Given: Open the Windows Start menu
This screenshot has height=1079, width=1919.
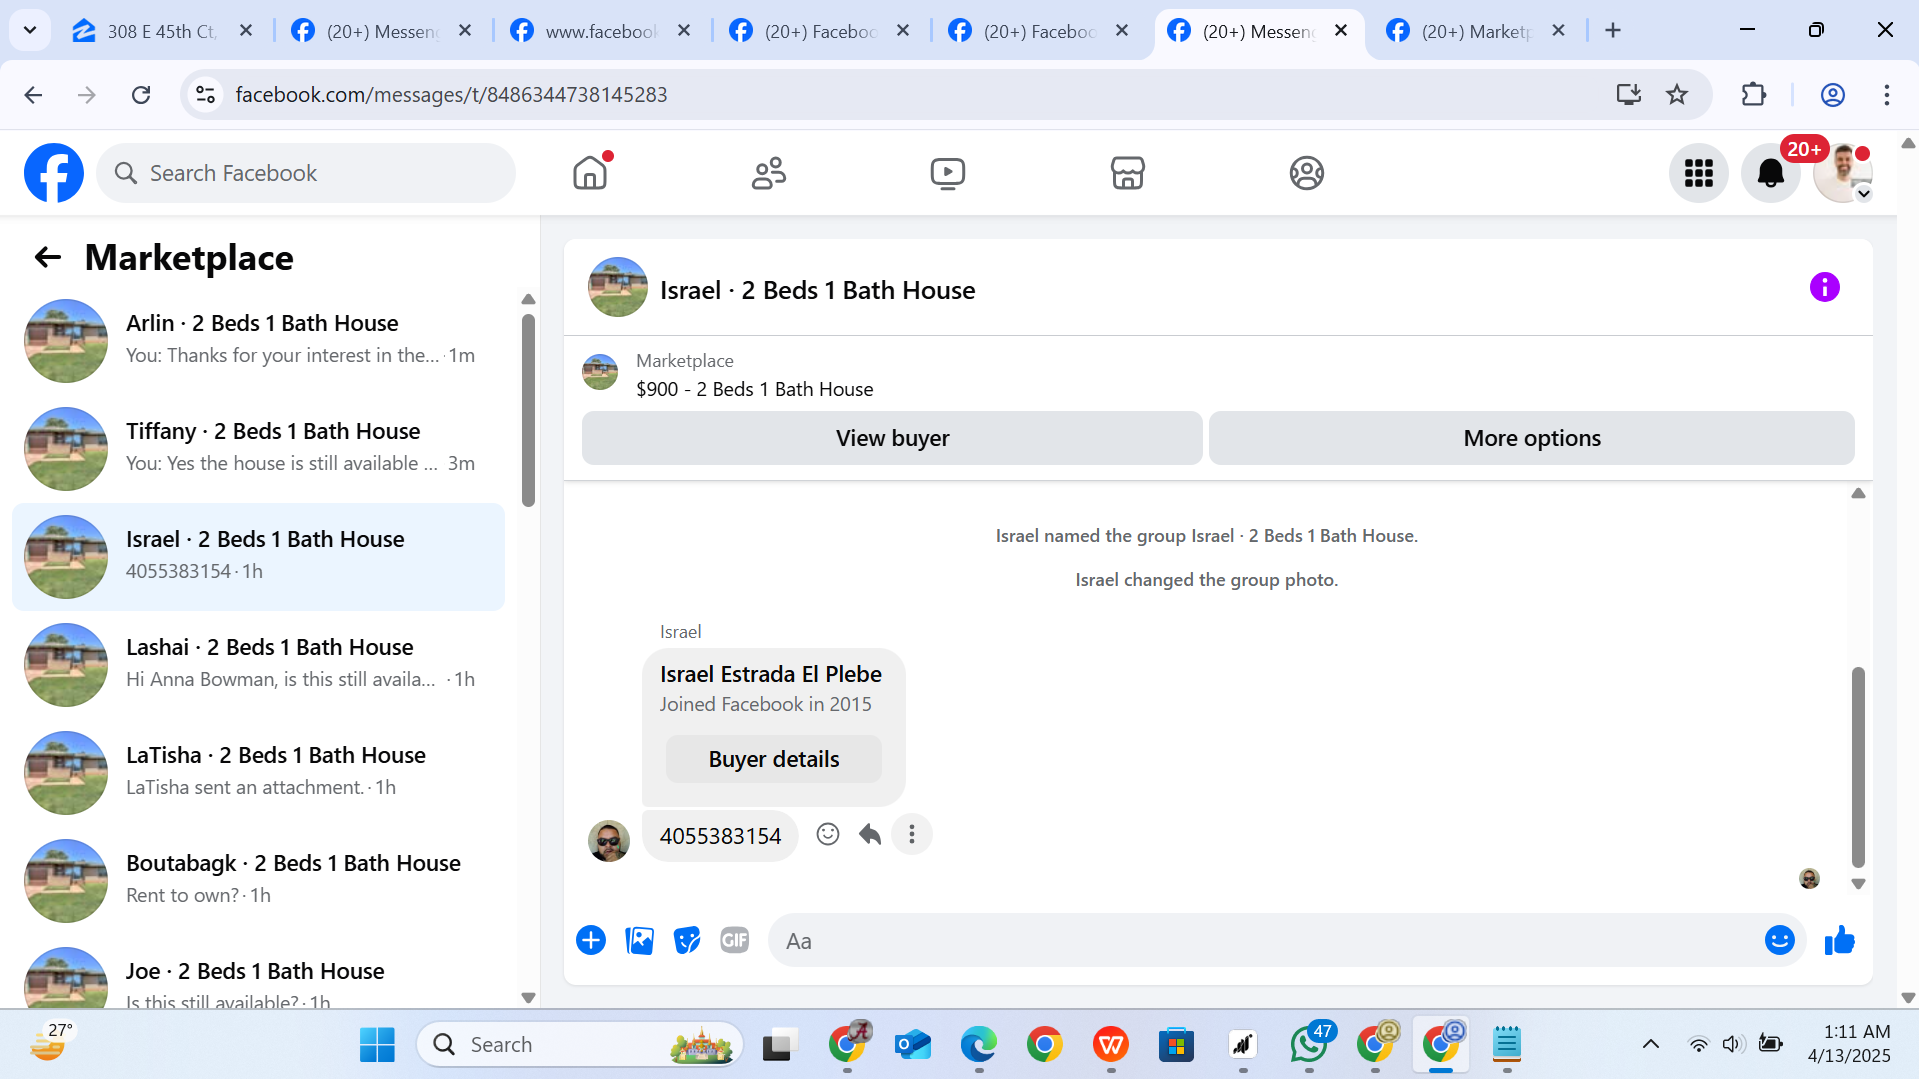Looking at the screenshot, I should pyautogui.click(x=377, y=1045).
